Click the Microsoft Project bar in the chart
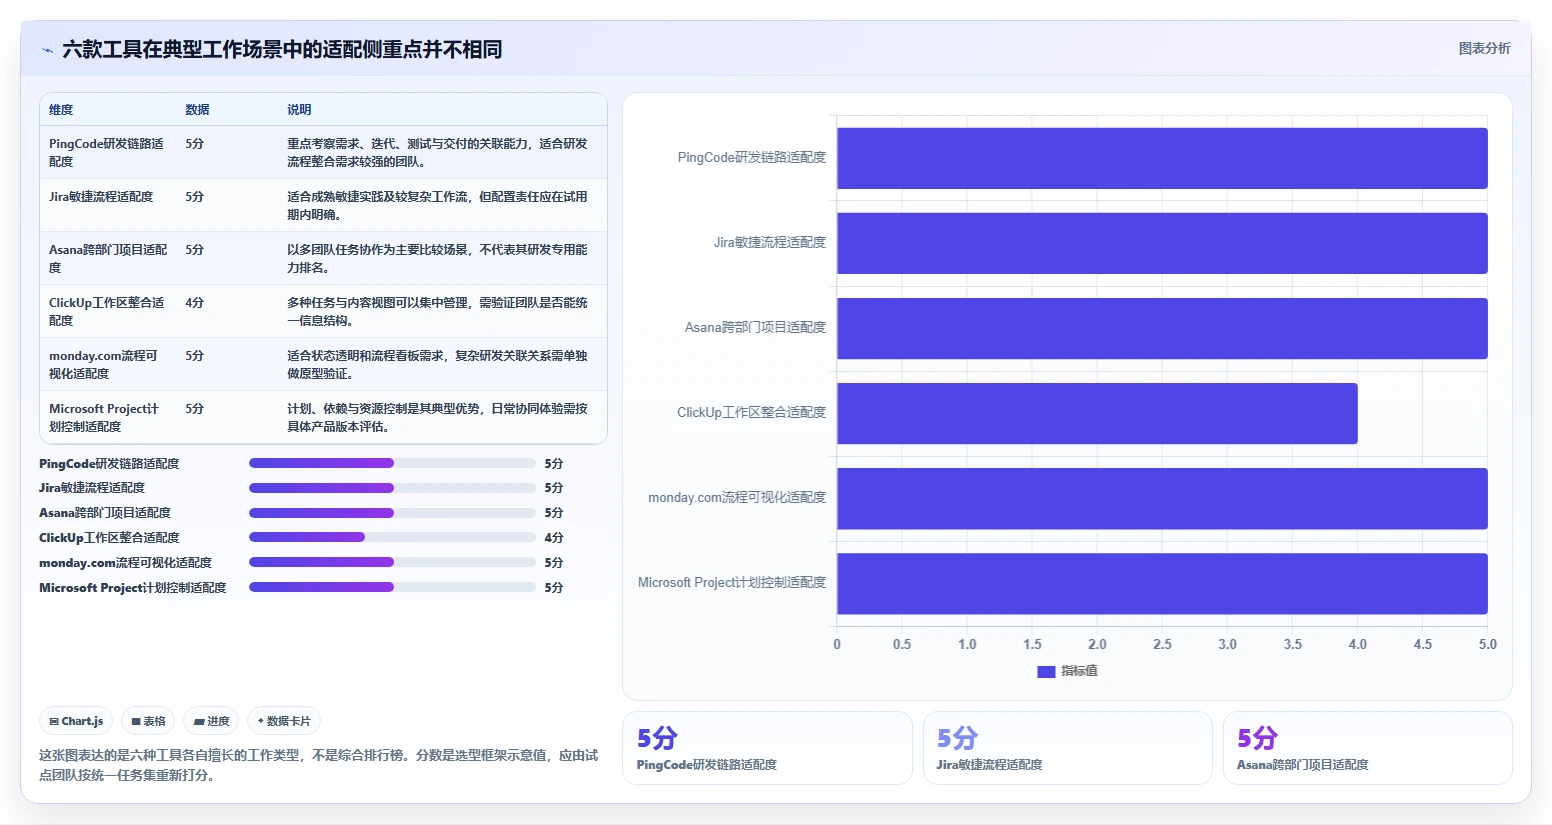The height and width of the screenshot is (825, 1552). pos(1162,583)
